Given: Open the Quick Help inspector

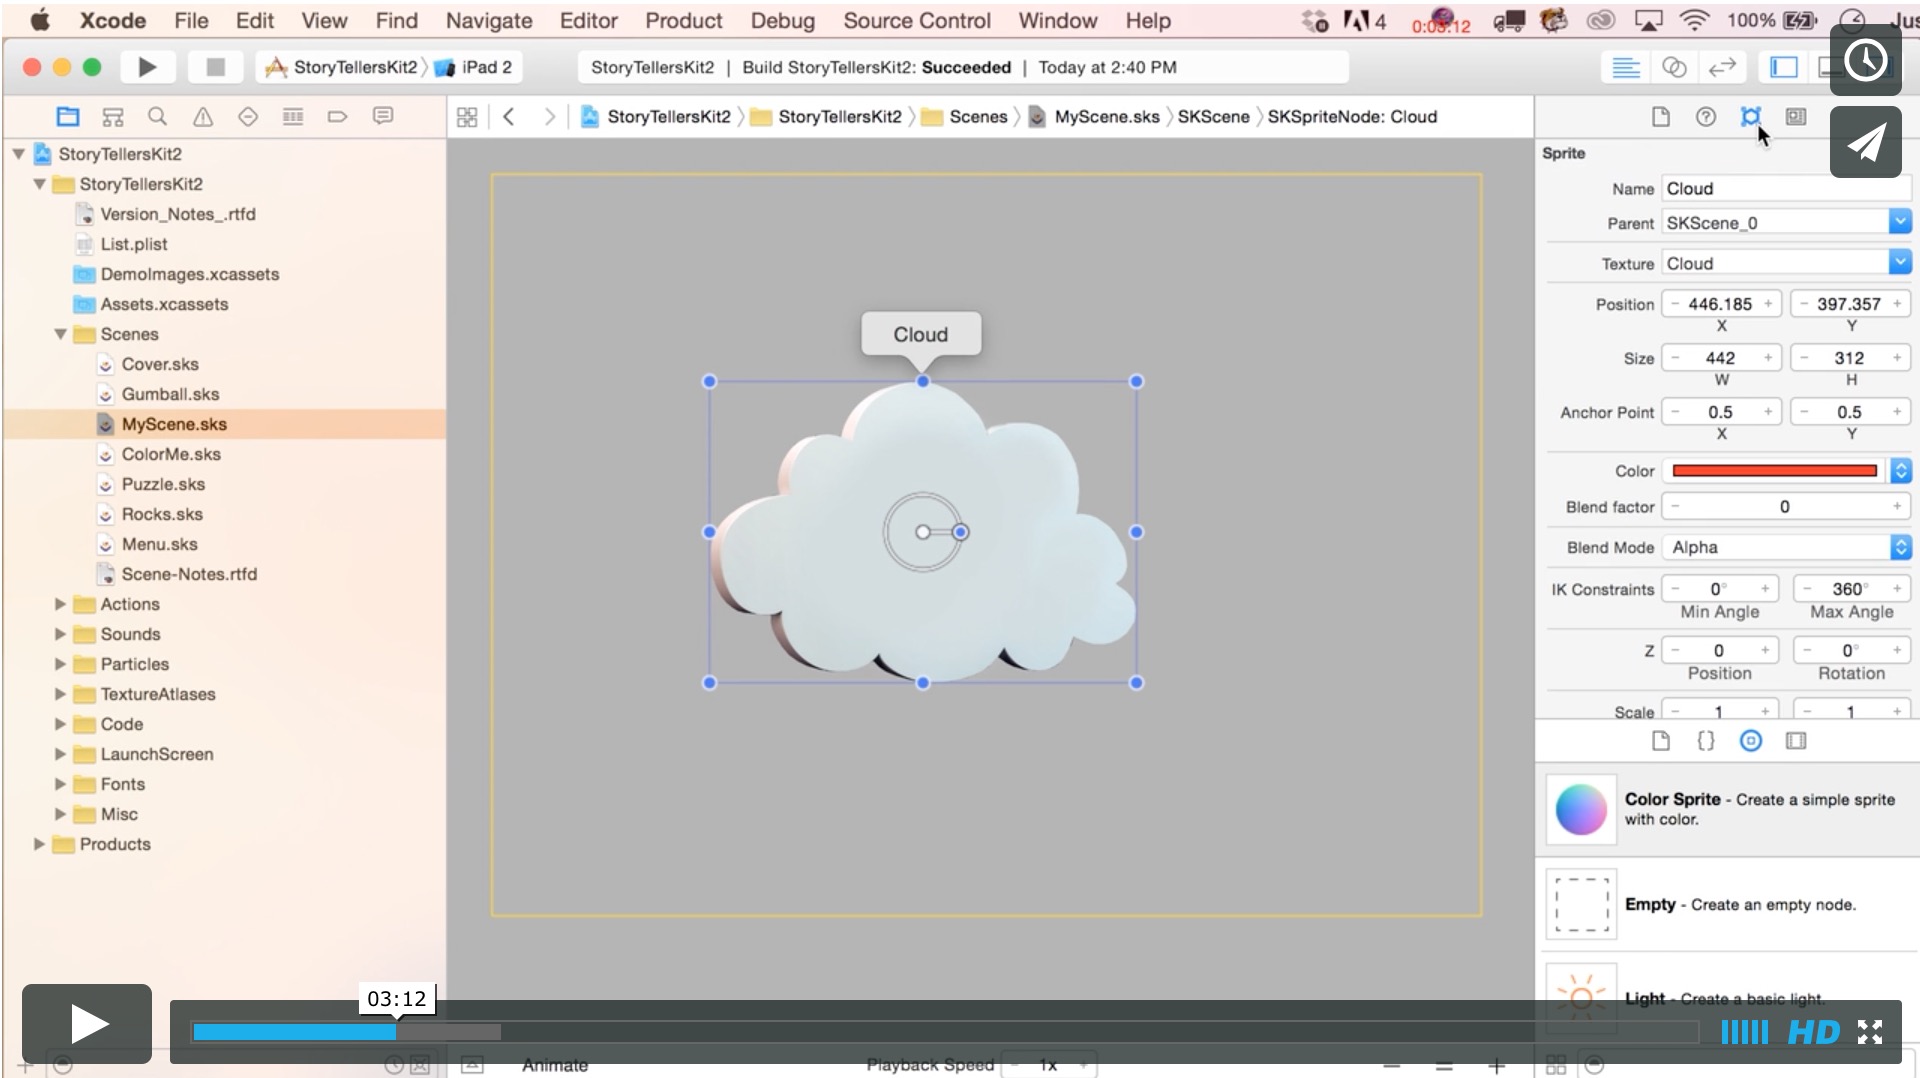Looking at the screenshot, I should coord(1706,117).
